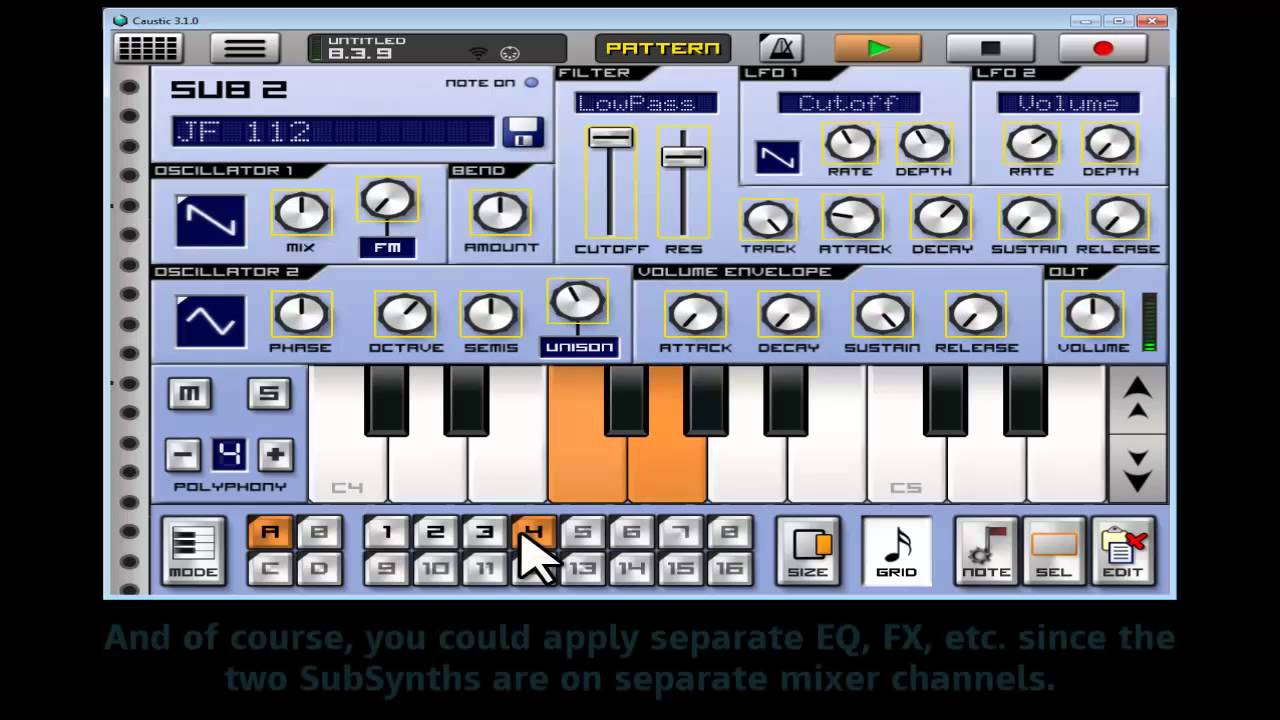Select pattern slot 16

729,568
